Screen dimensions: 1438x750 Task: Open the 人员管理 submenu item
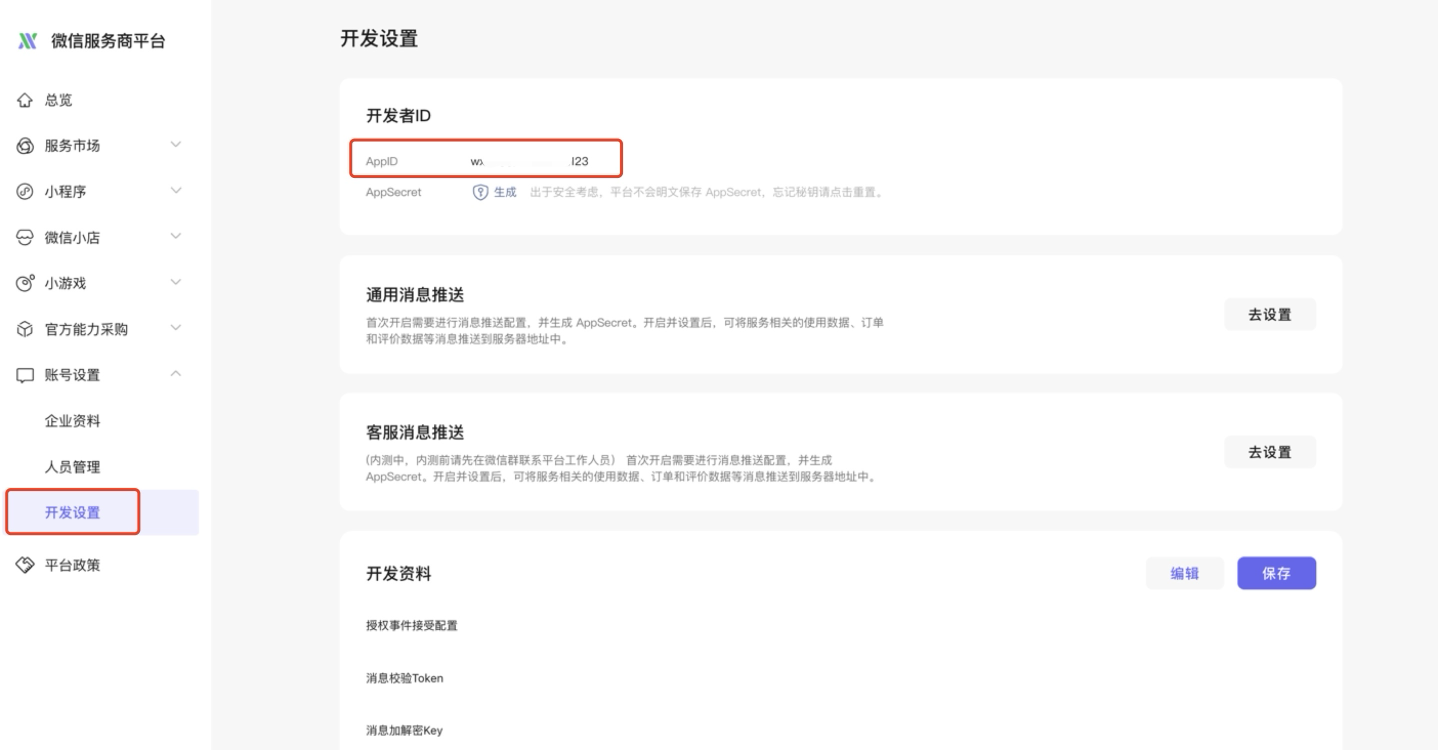tap(72, 467)
